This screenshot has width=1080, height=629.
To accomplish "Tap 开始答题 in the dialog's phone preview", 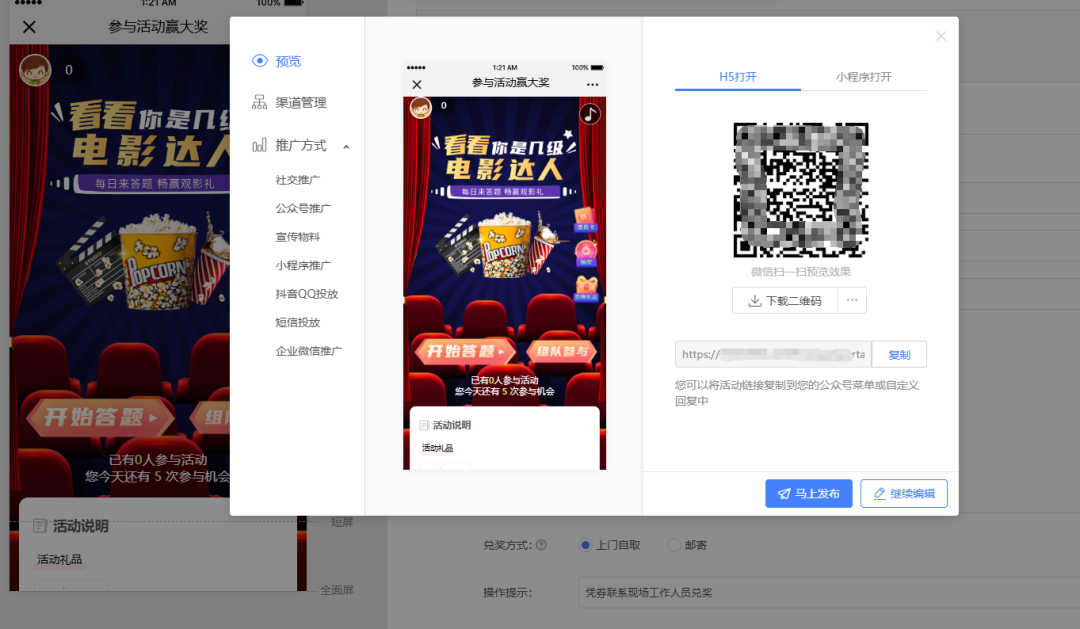I will pos(464,351).
